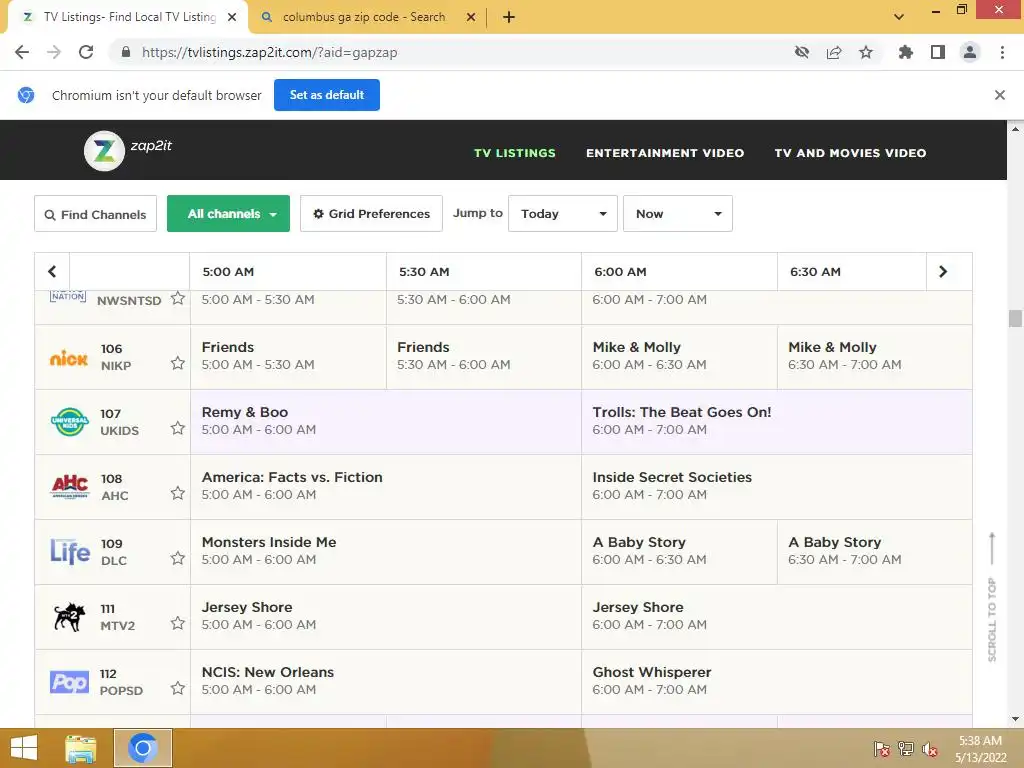
Task: Open the browser extensions puzzle icon
Action: [905, 52]
